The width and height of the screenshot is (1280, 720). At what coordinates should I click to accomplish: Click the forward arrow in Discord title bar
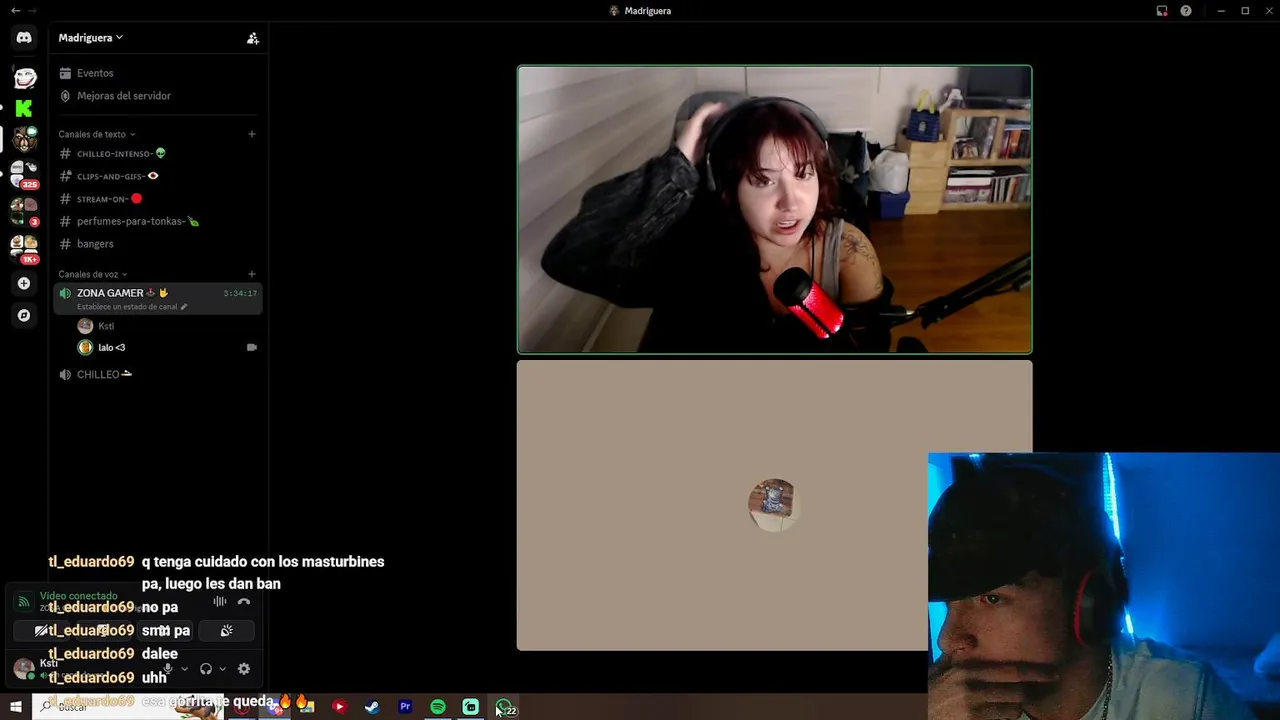tap(33, 11)
